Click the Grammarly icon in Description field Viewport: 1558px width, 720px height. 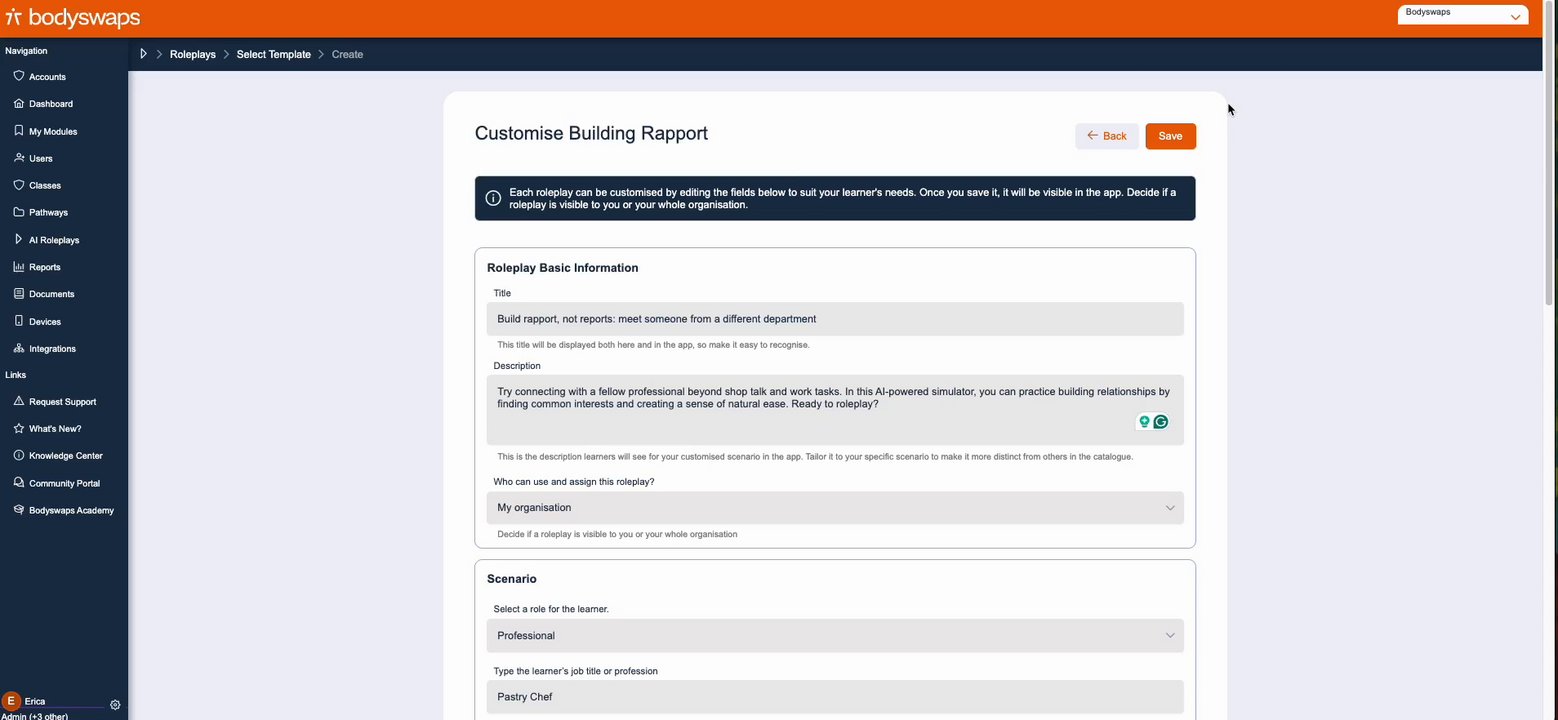click(x=1161, y=422)
